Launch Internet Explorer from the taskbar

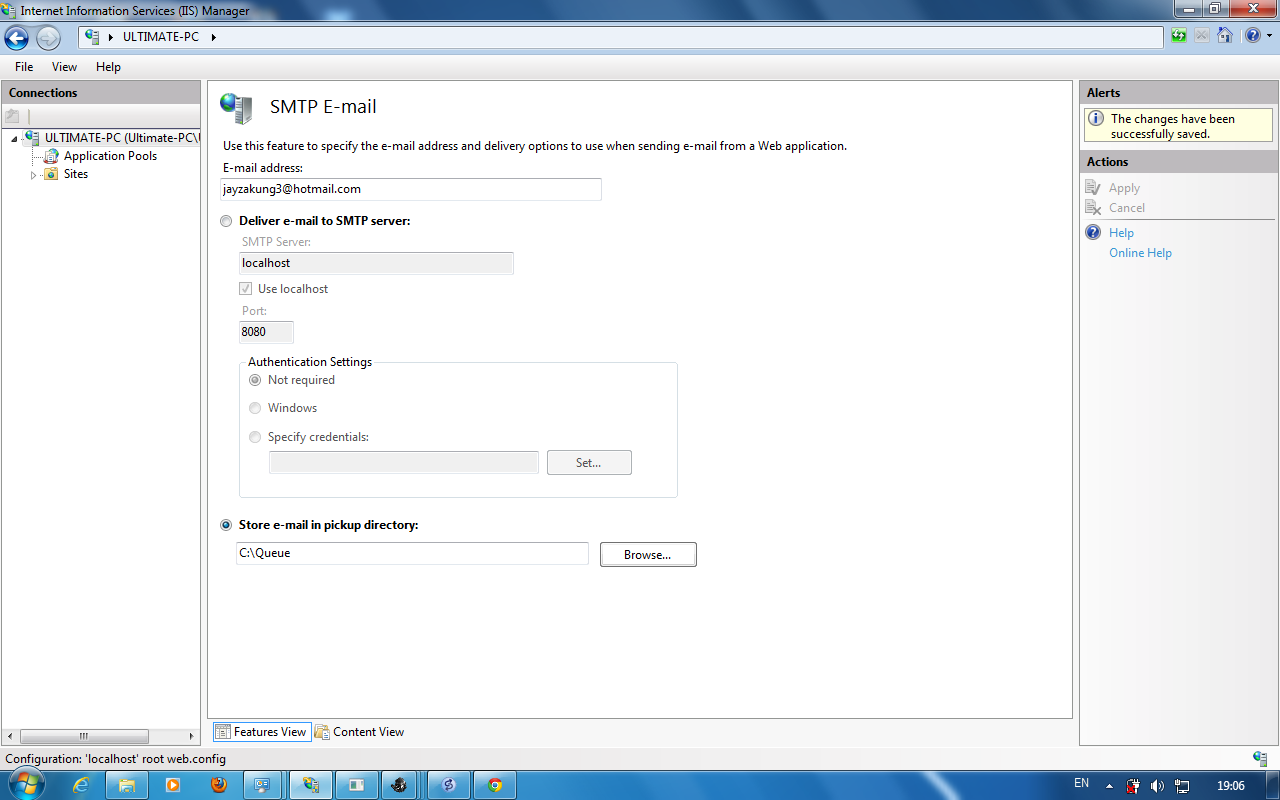82,785
